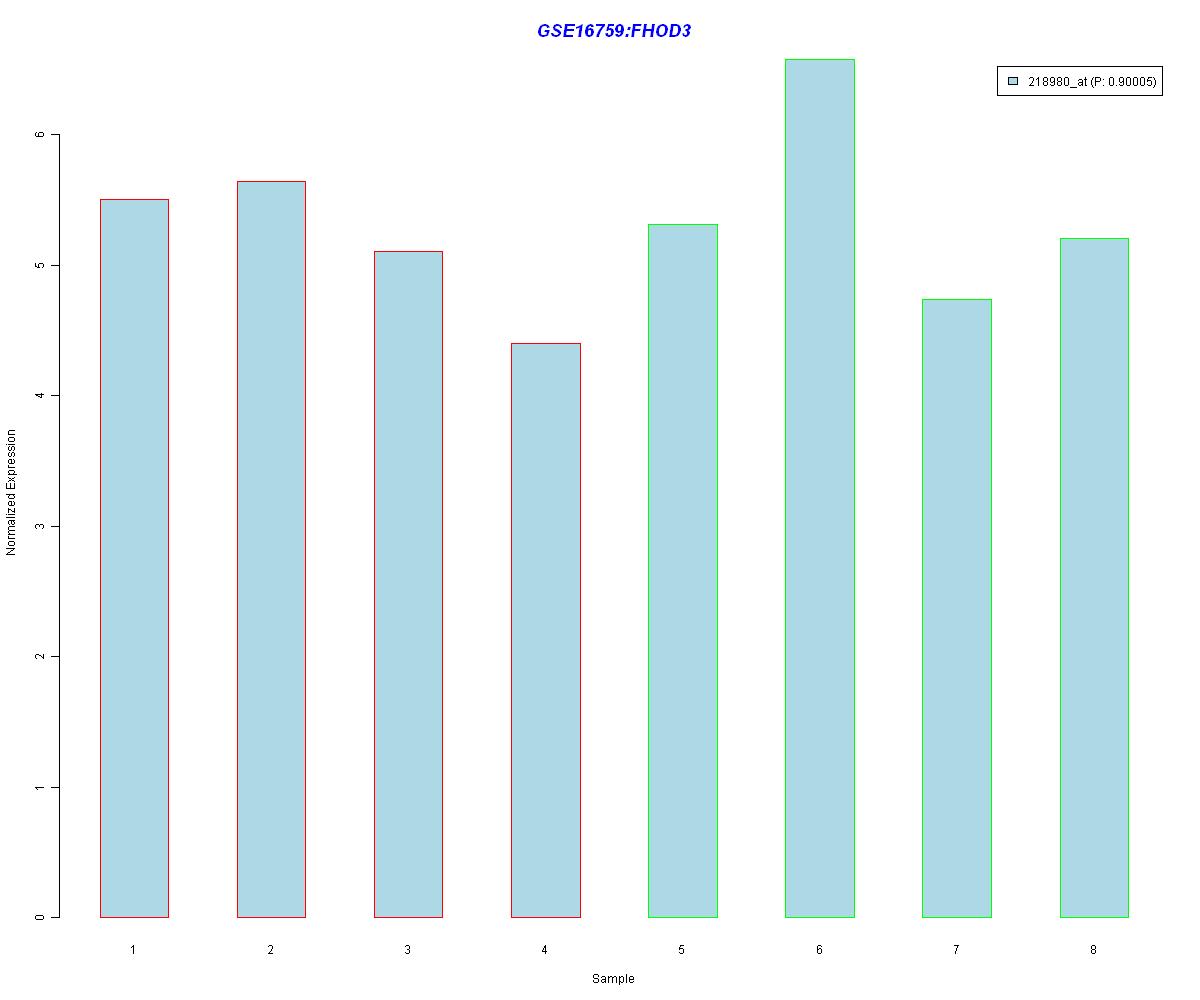Click the y-axis tick label 1

pyautogui.click(x=41, y=788)
